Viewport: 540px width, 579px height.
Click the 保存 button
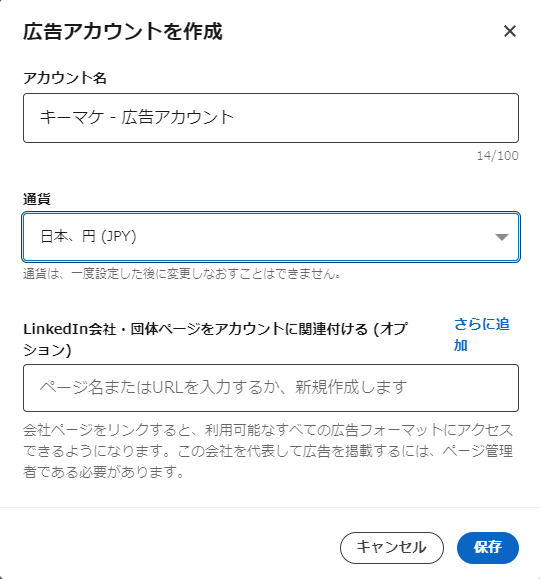(488, 547)
